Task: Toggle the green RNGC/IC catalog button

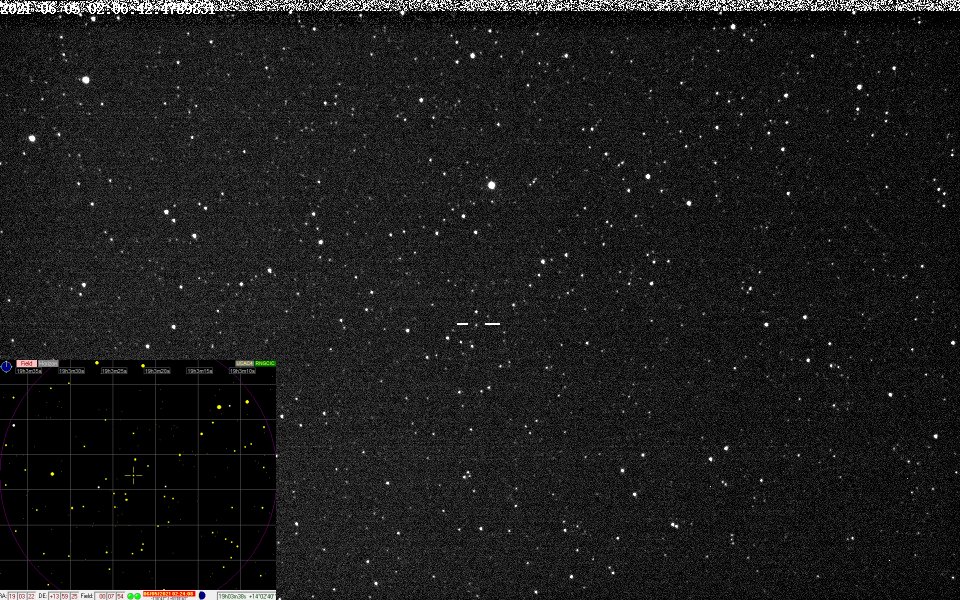Action: [x=265, y=363]
